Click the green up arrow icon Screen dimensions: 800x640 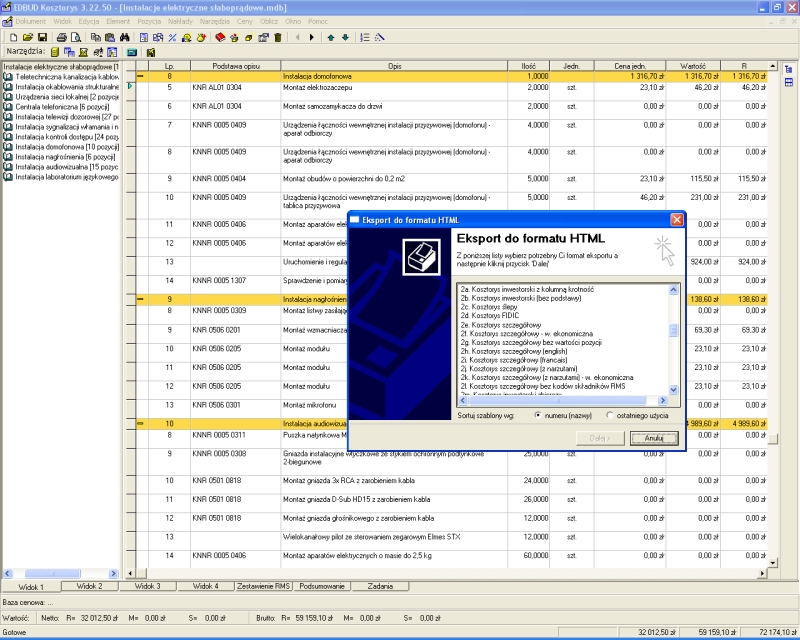[330, 37]
